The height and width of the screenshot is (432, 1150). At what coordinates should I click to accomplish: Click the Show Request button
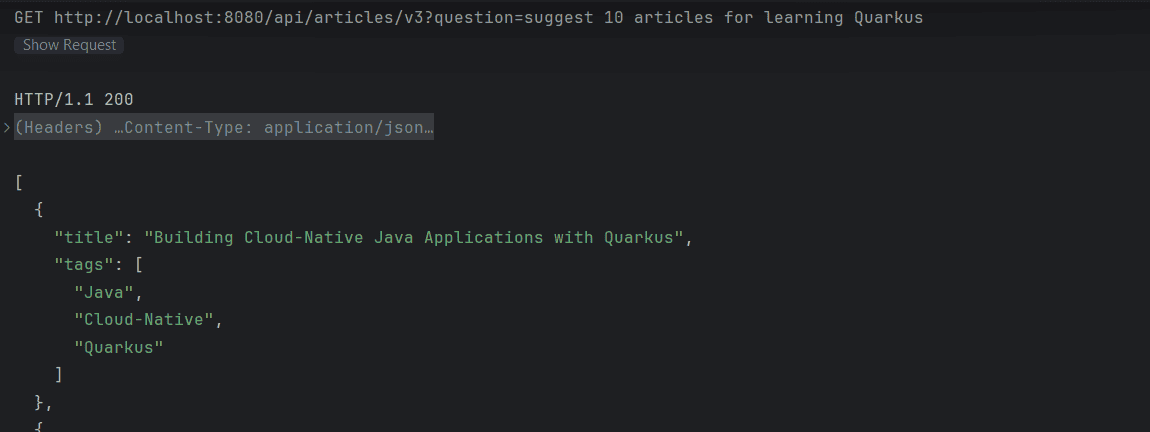69,45
